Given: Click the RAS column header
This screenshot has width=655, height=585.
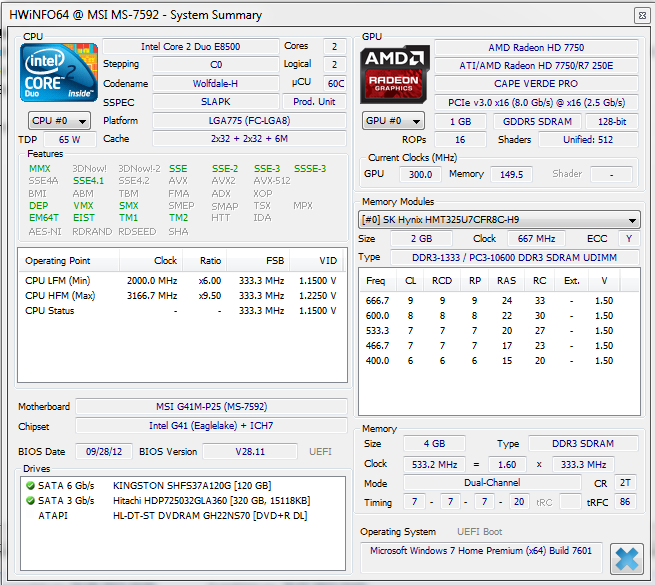Looking at the screenshot, I should coord(507,281).
